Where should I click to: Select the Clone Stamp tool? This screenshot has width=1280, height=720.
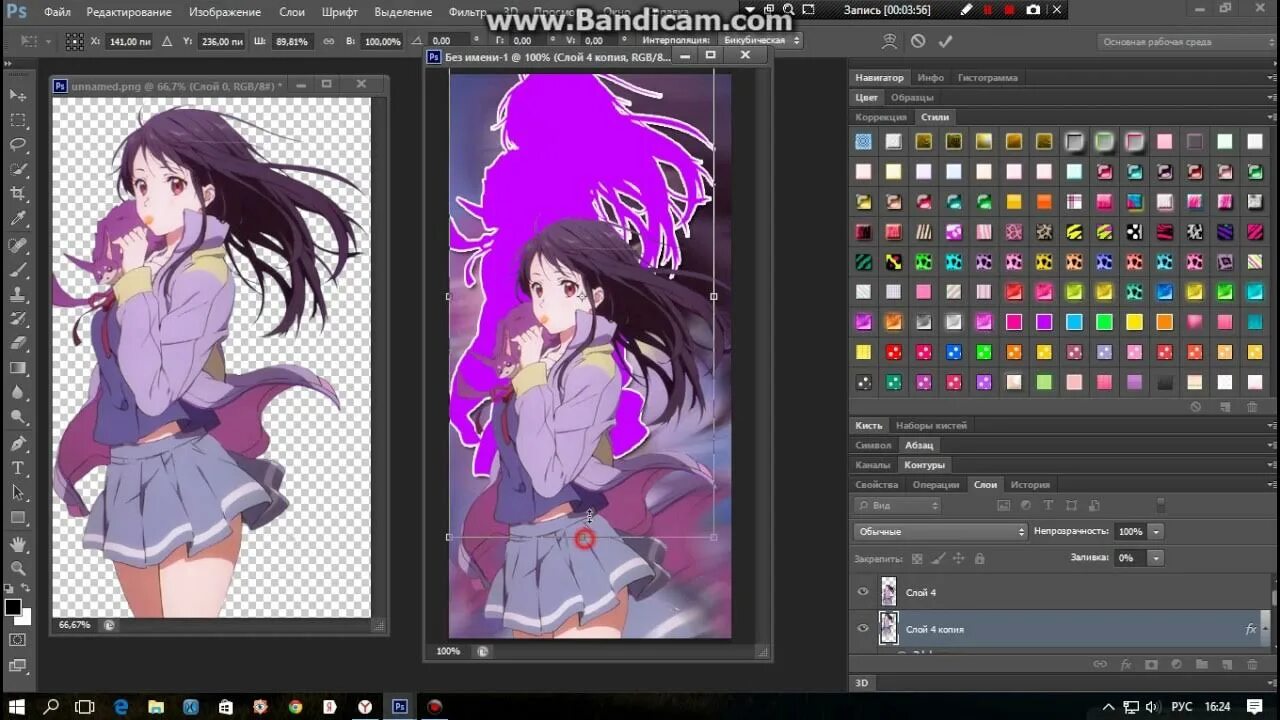(x=18, y=295)
